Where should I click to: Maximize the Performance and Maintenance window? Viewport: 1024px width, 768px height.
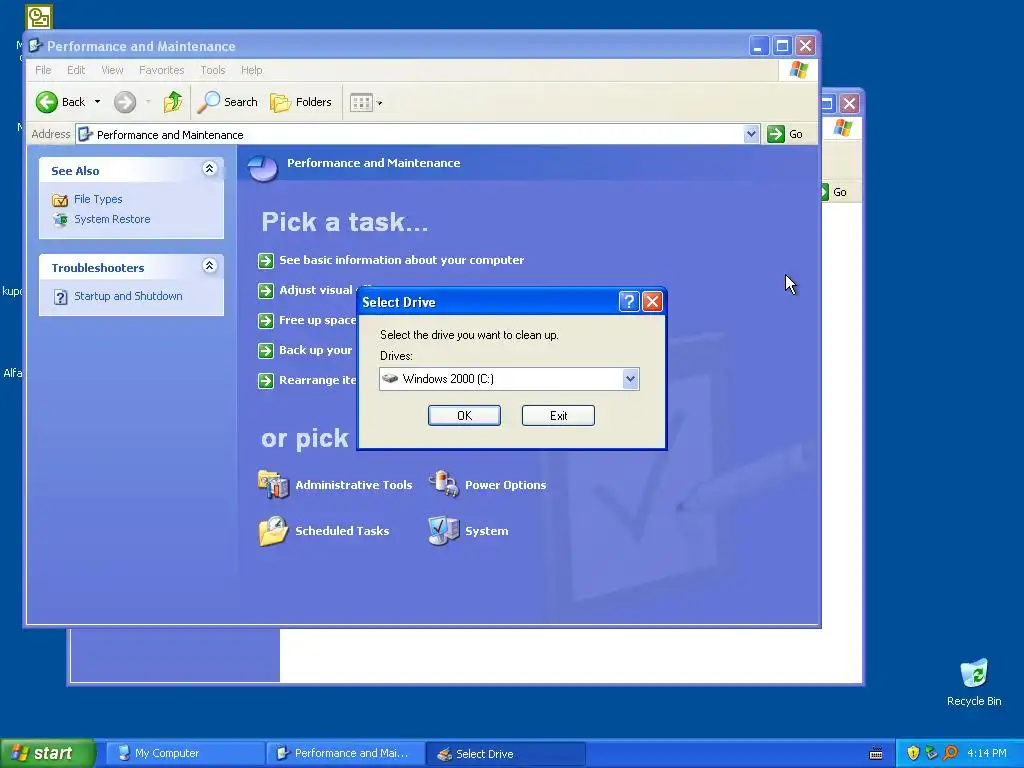pos(782,46)
